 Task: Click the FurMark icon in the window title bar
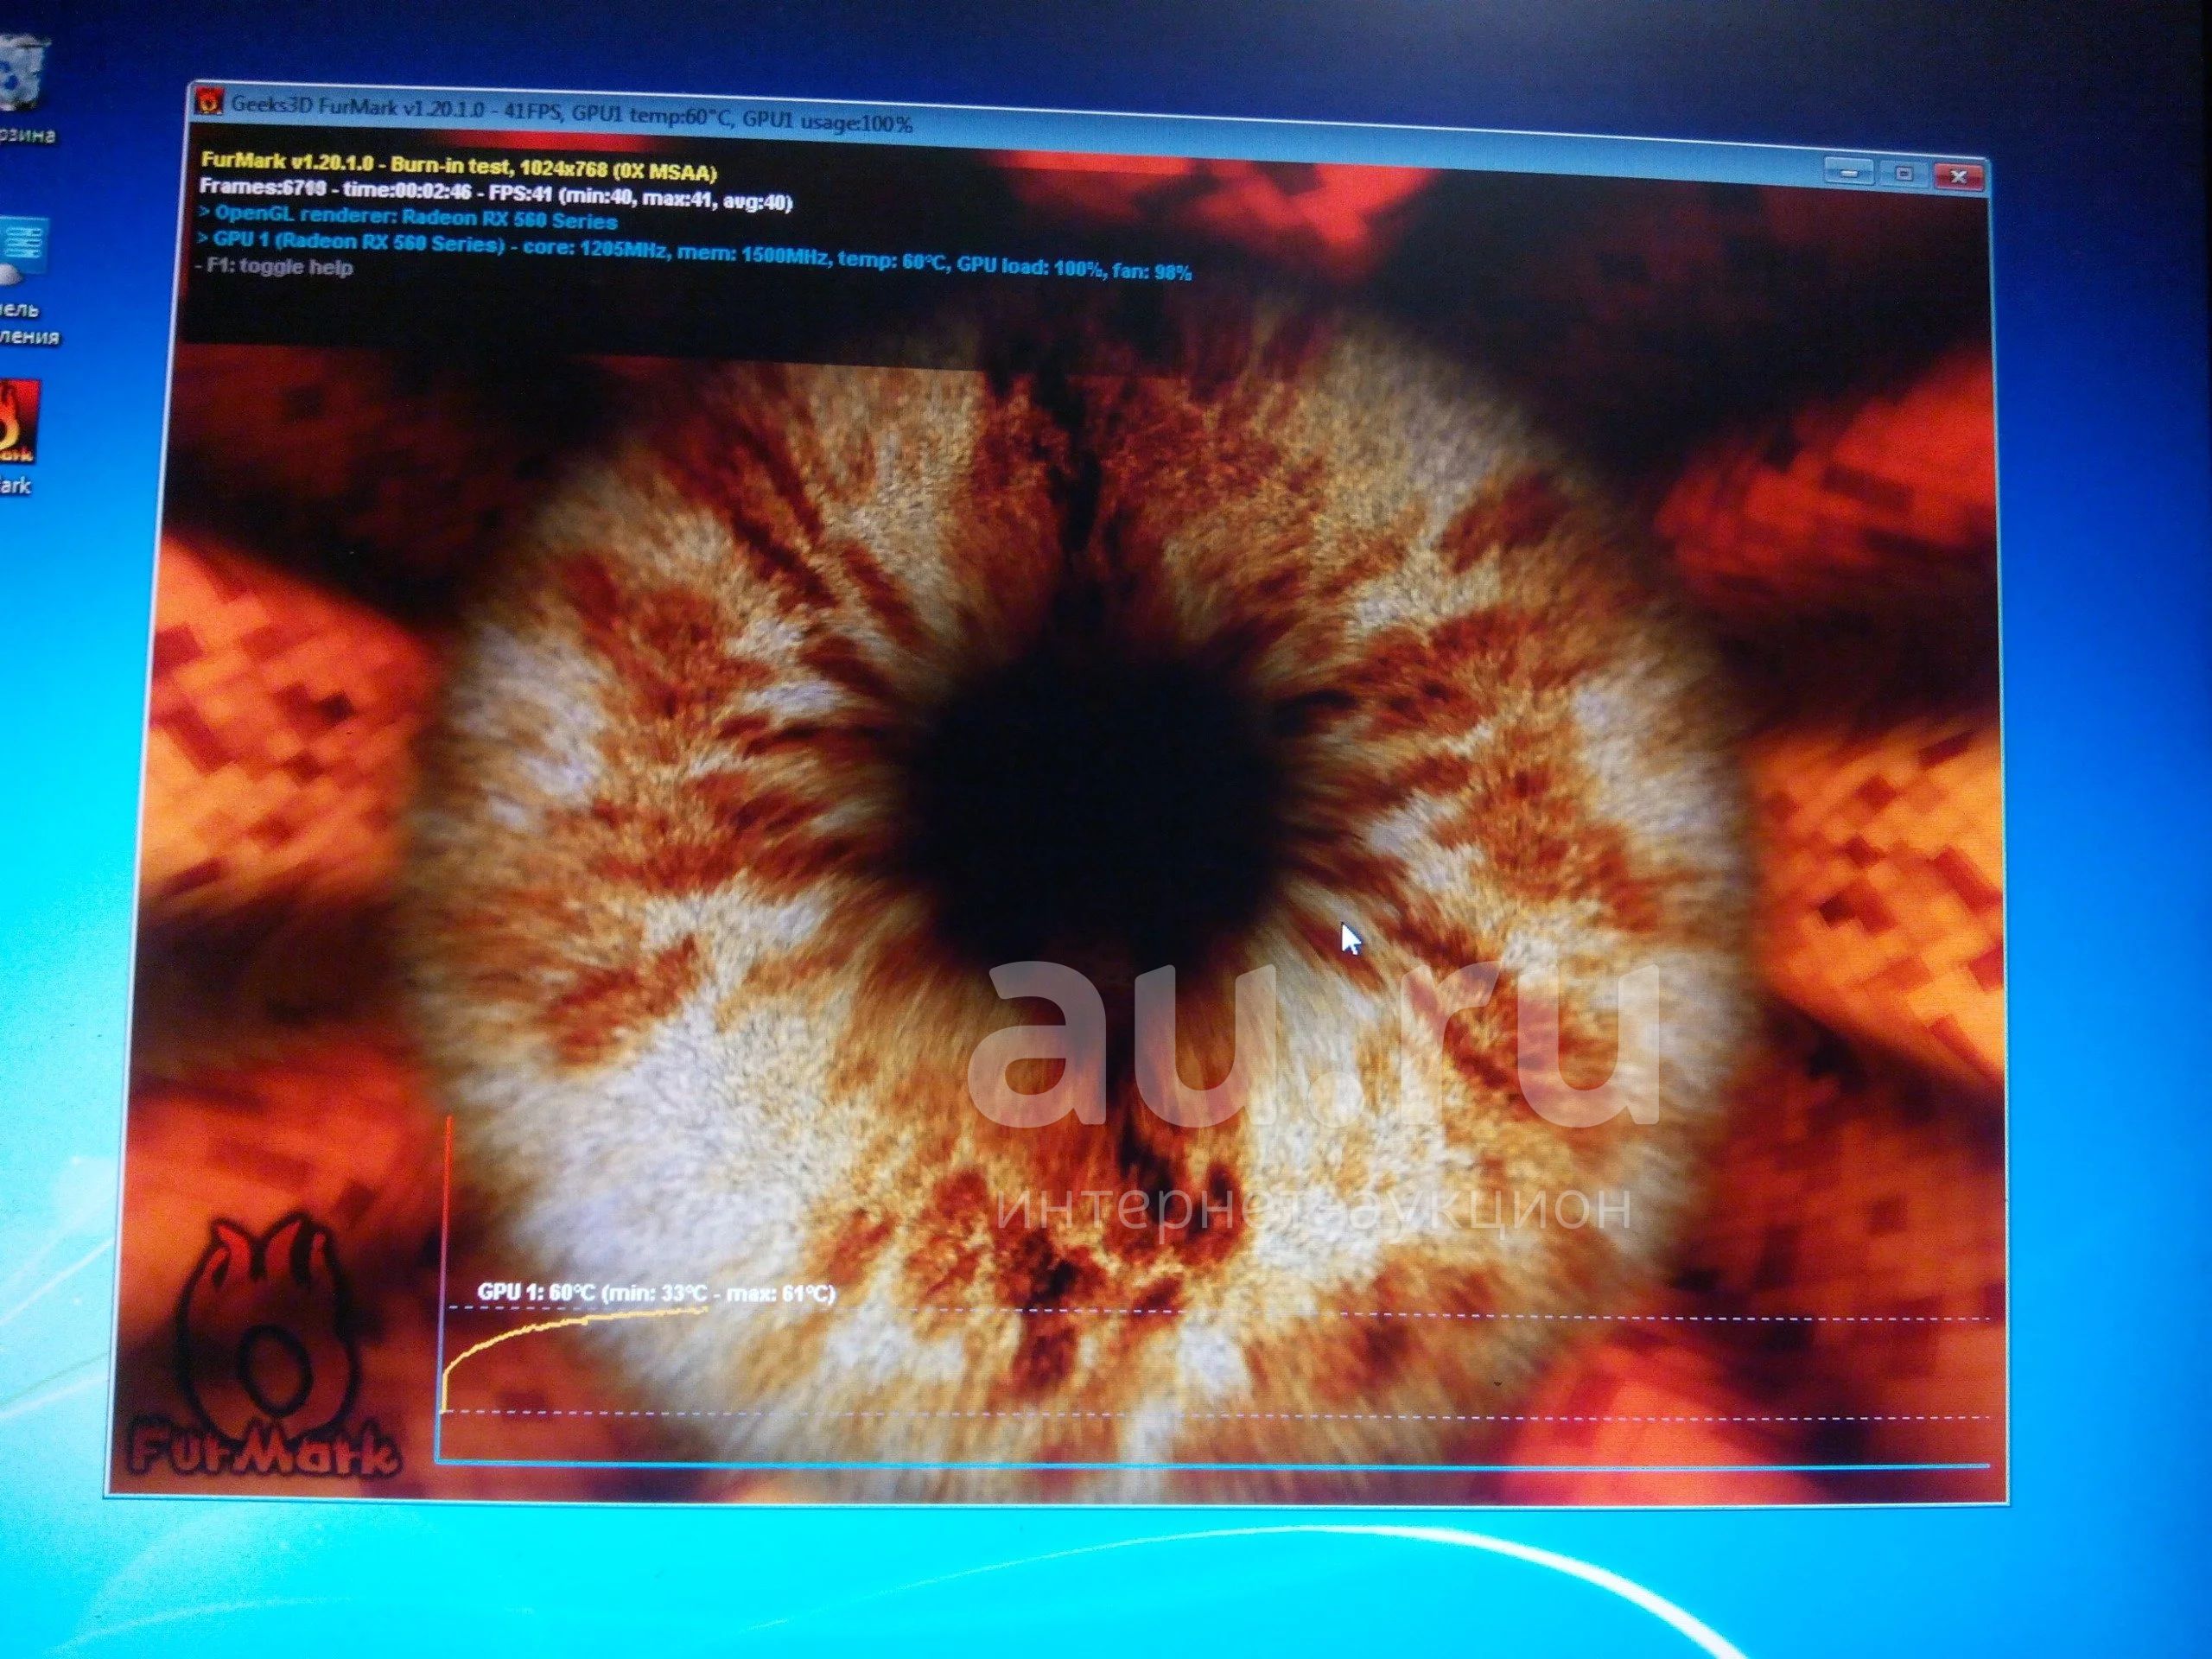point(209,102)
